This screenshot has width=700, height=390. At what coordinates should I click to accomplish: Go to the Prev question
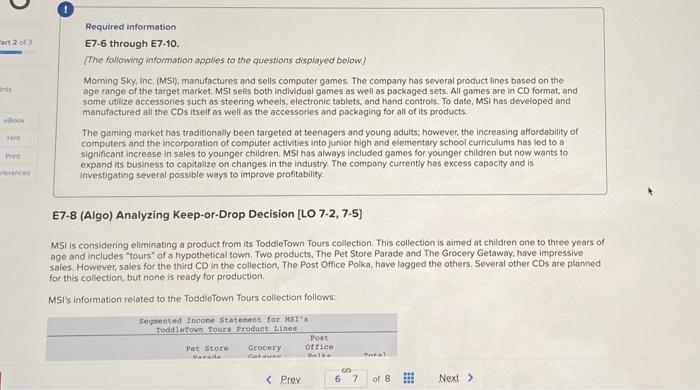click(290, 380)
